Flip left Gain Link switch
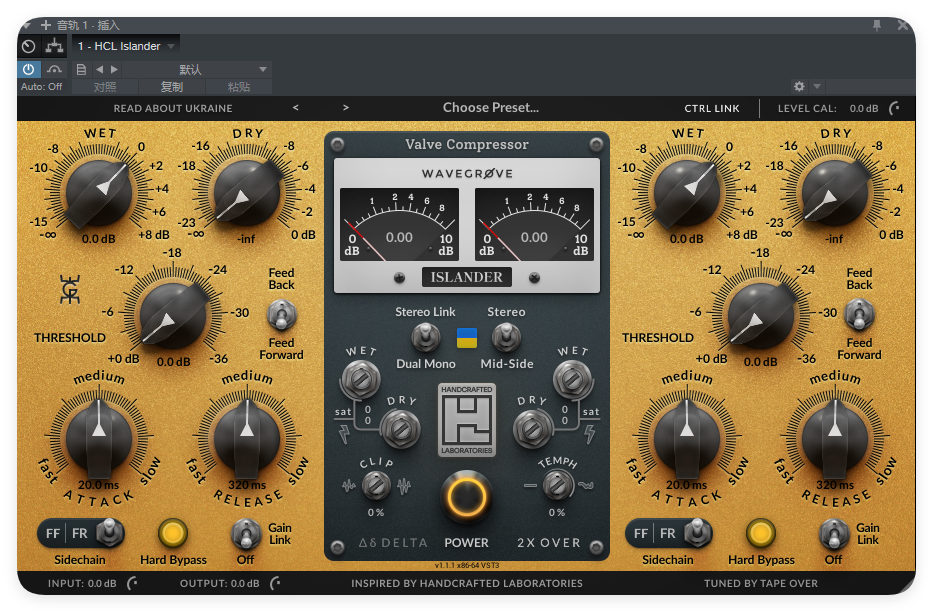 (245, 533)
